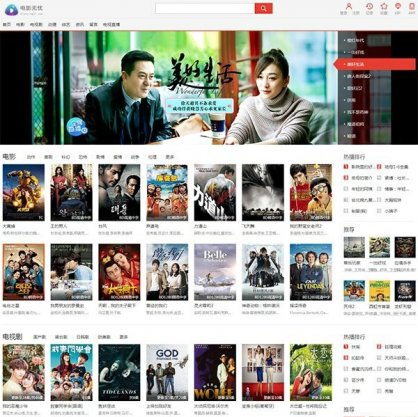Viewport: 418px width, 417px height.
Task: Open 电视剧 in the top navigation bar
Action: click(x=36, y=24)
